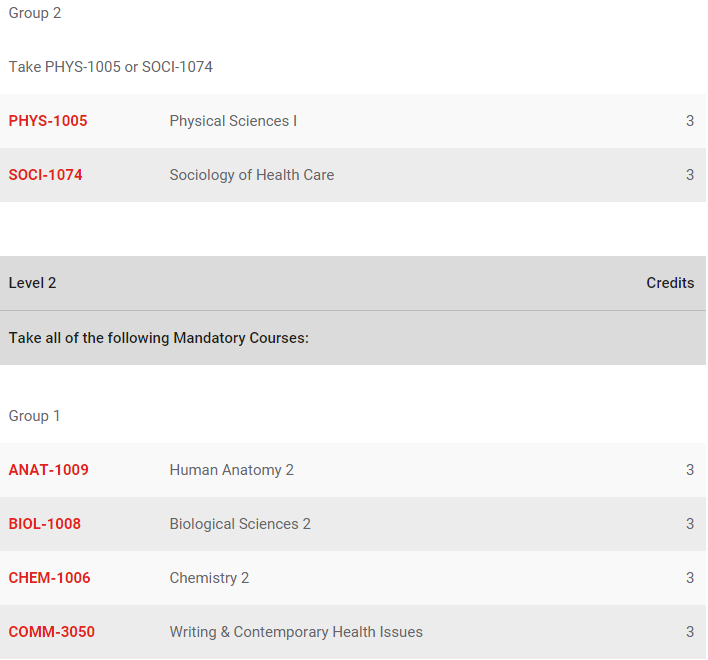Go to the CHEM-1006 course page
This screenshot has height=660, width=708.
(50, 578)
